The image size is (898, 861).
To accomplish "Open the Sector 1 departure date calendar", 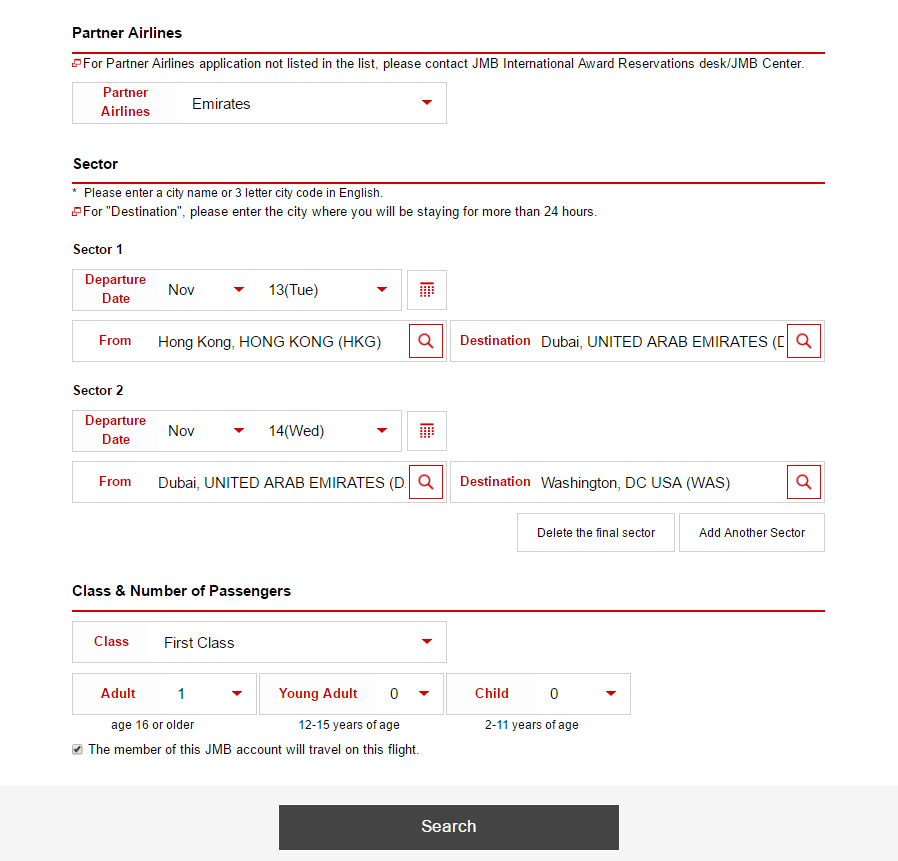I will (x=427, y=290).
